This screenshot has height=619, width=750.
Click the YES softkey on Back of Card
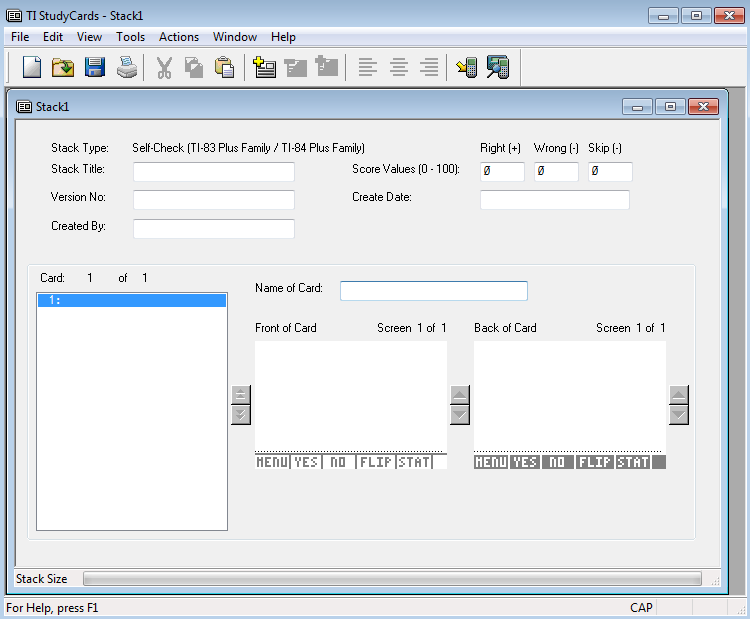[x=525, y=462]
